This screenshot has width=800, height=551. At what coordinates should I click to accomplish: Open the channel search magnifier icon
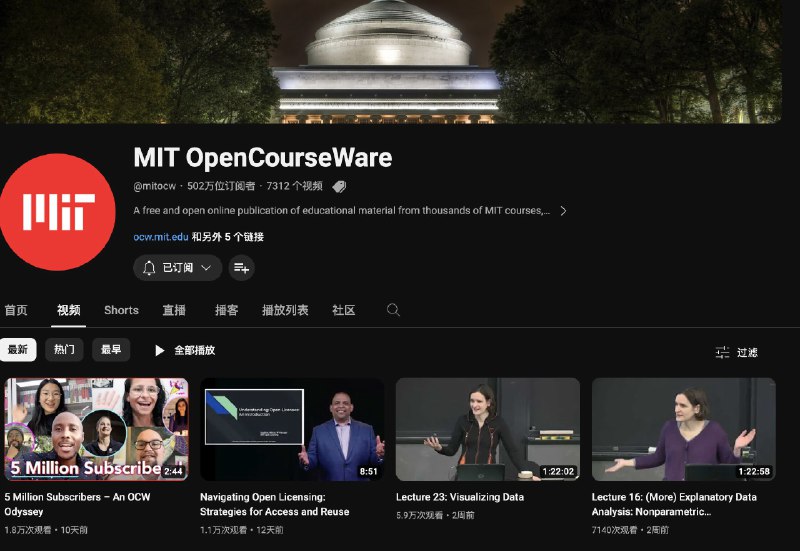393,310
